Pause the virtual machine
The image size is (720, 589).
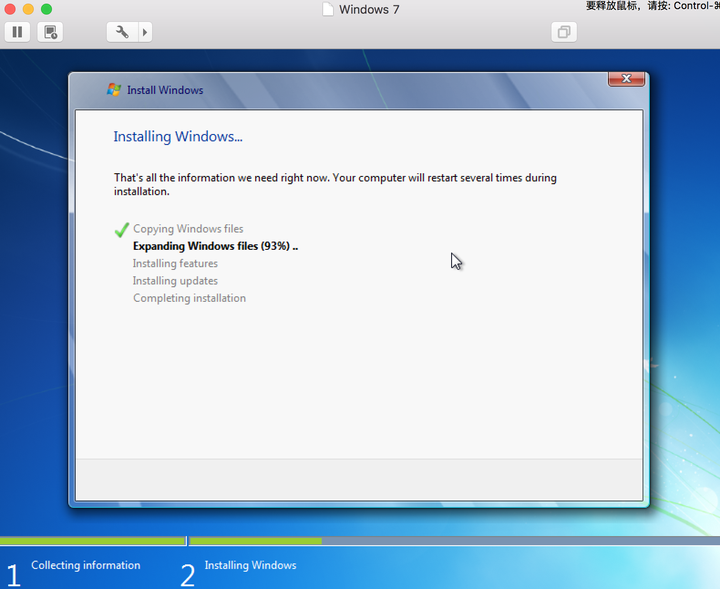pos(17,32)
